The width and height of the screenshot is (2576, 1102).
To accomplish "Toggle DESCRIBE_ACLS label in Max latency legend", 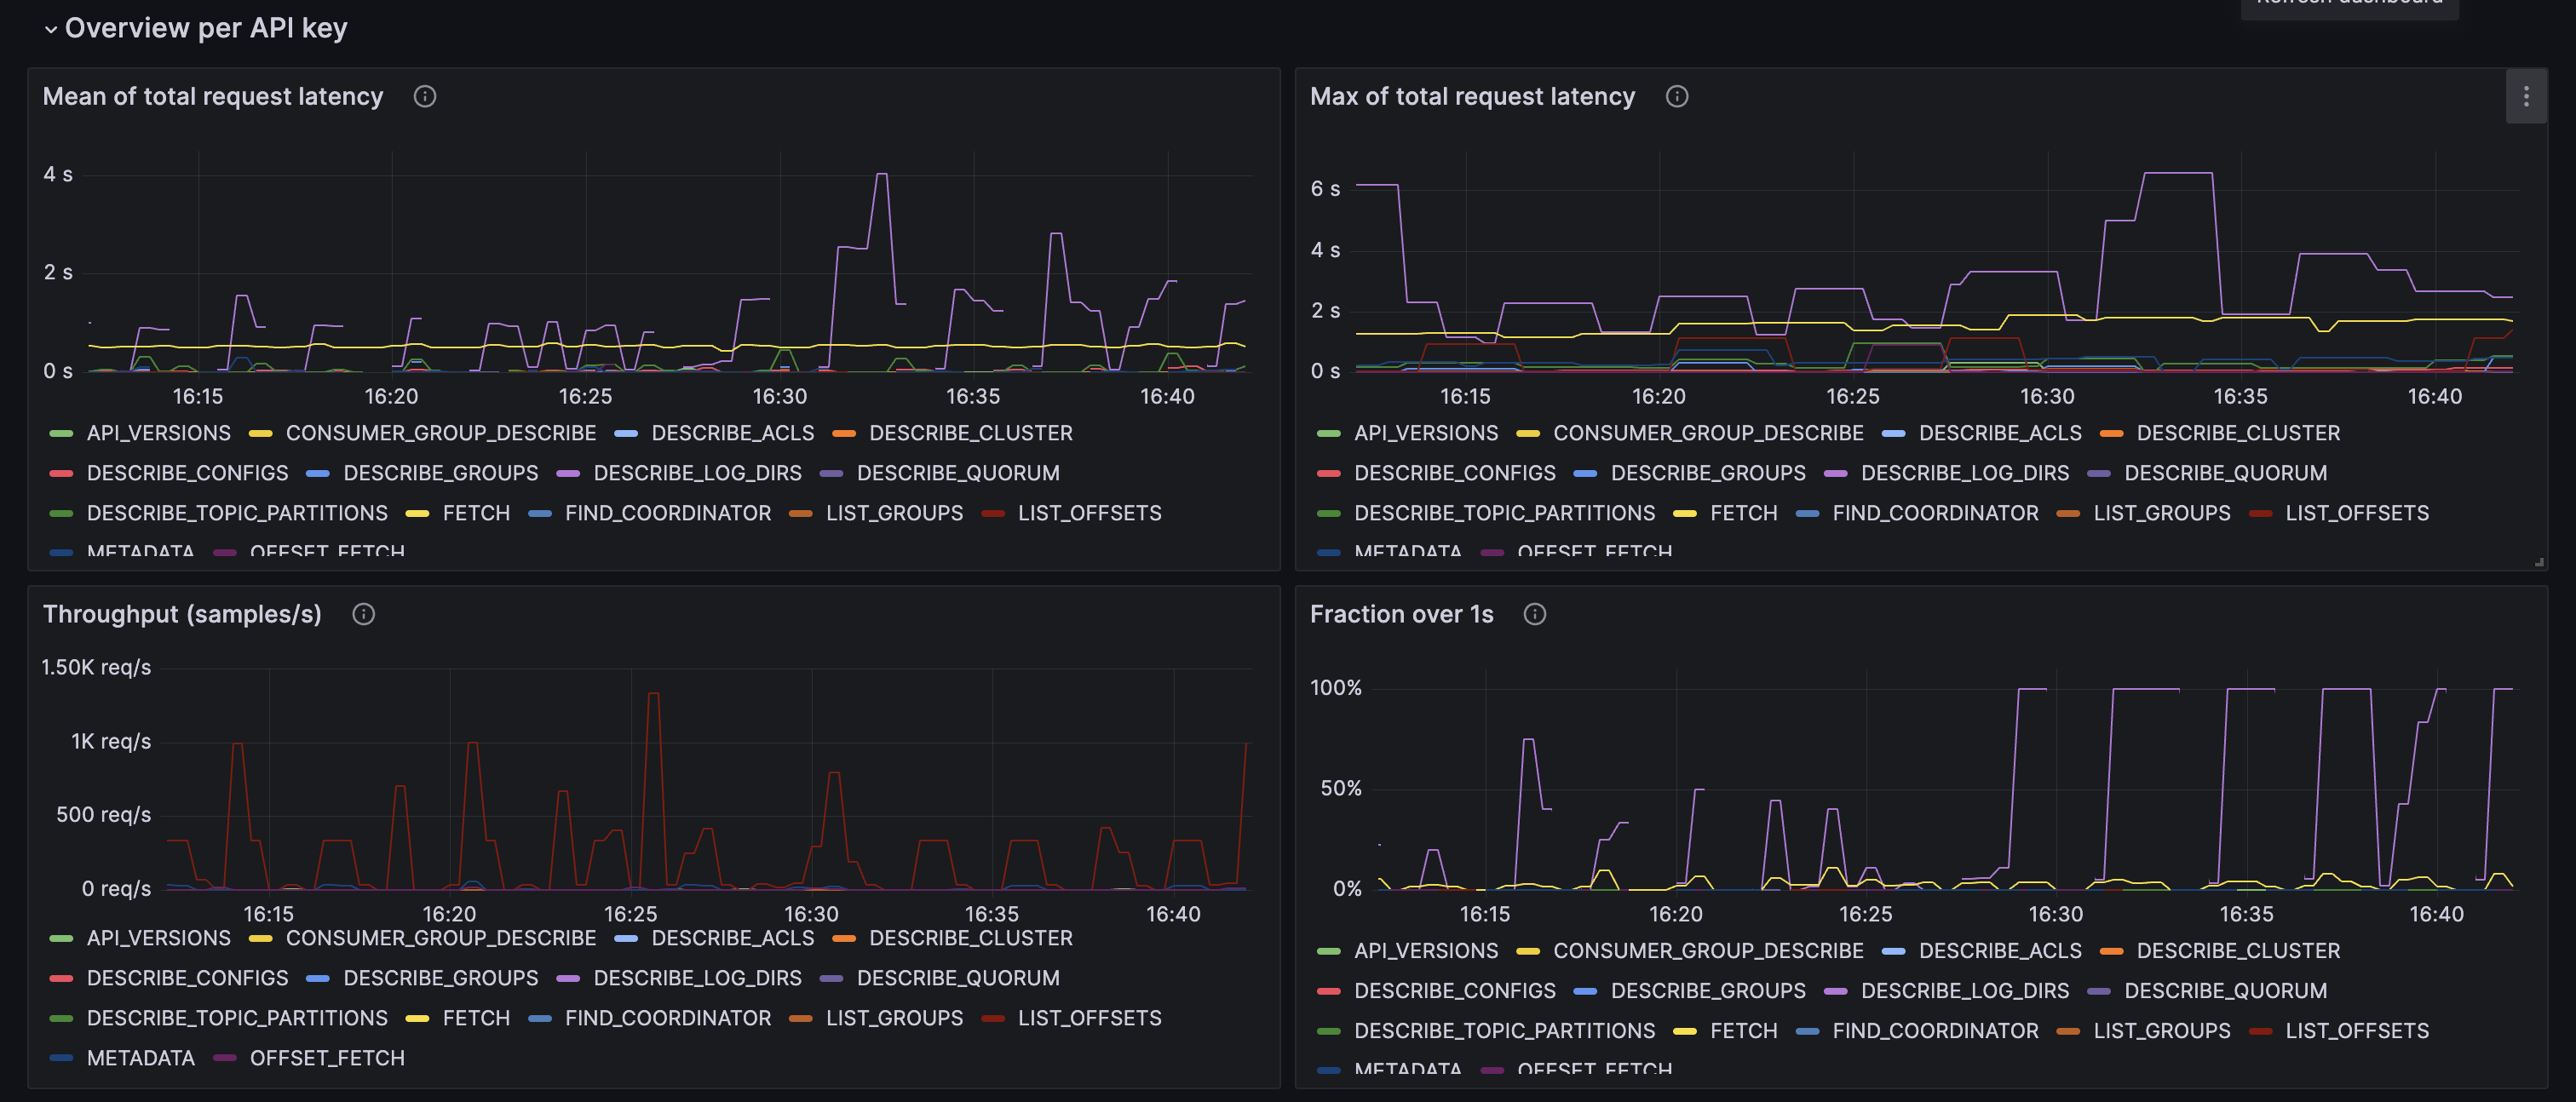I will pos(2000,433).
